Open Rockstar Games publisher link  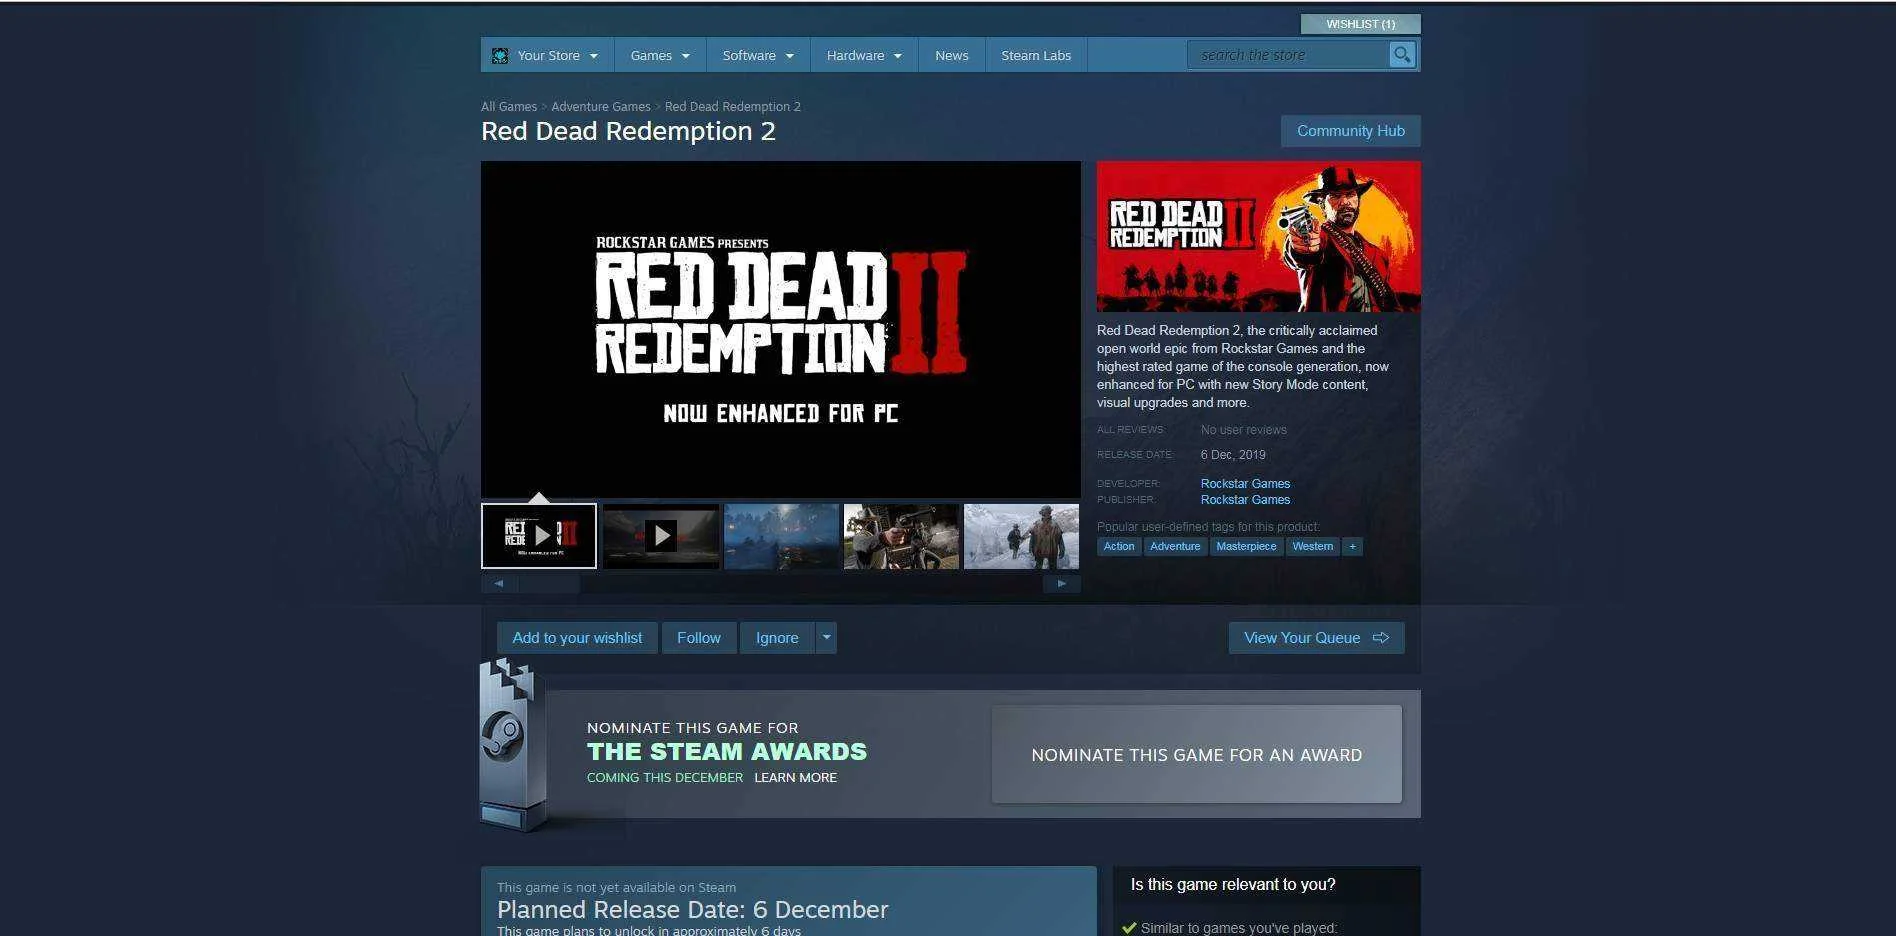pos(1245,500)
